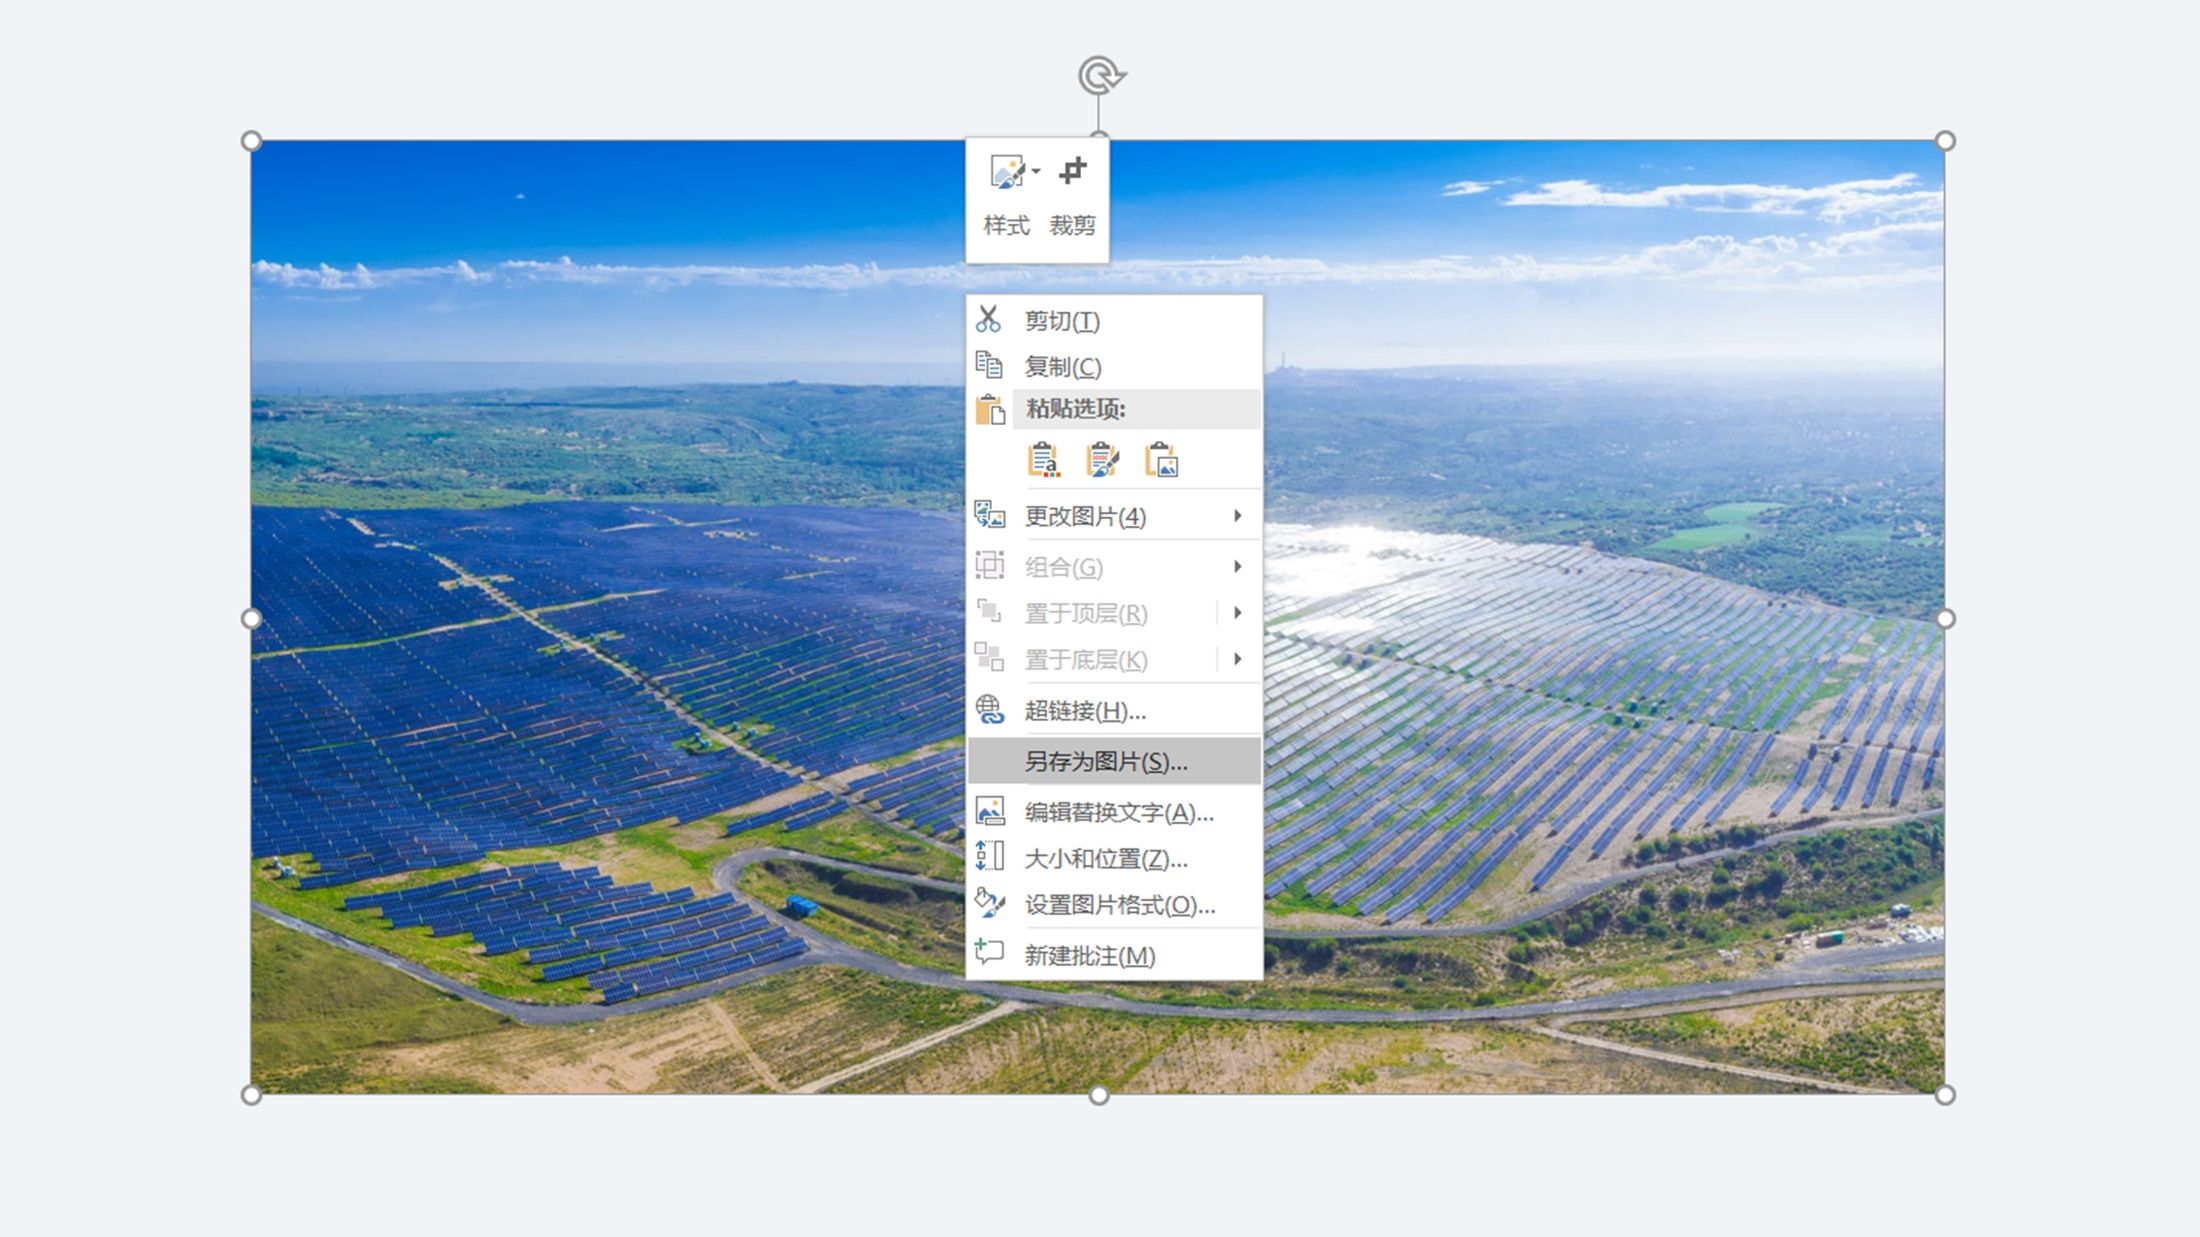Click the Format Picture paint icon
This screenshot has height=1237, width=2200.
coord(990,903)
